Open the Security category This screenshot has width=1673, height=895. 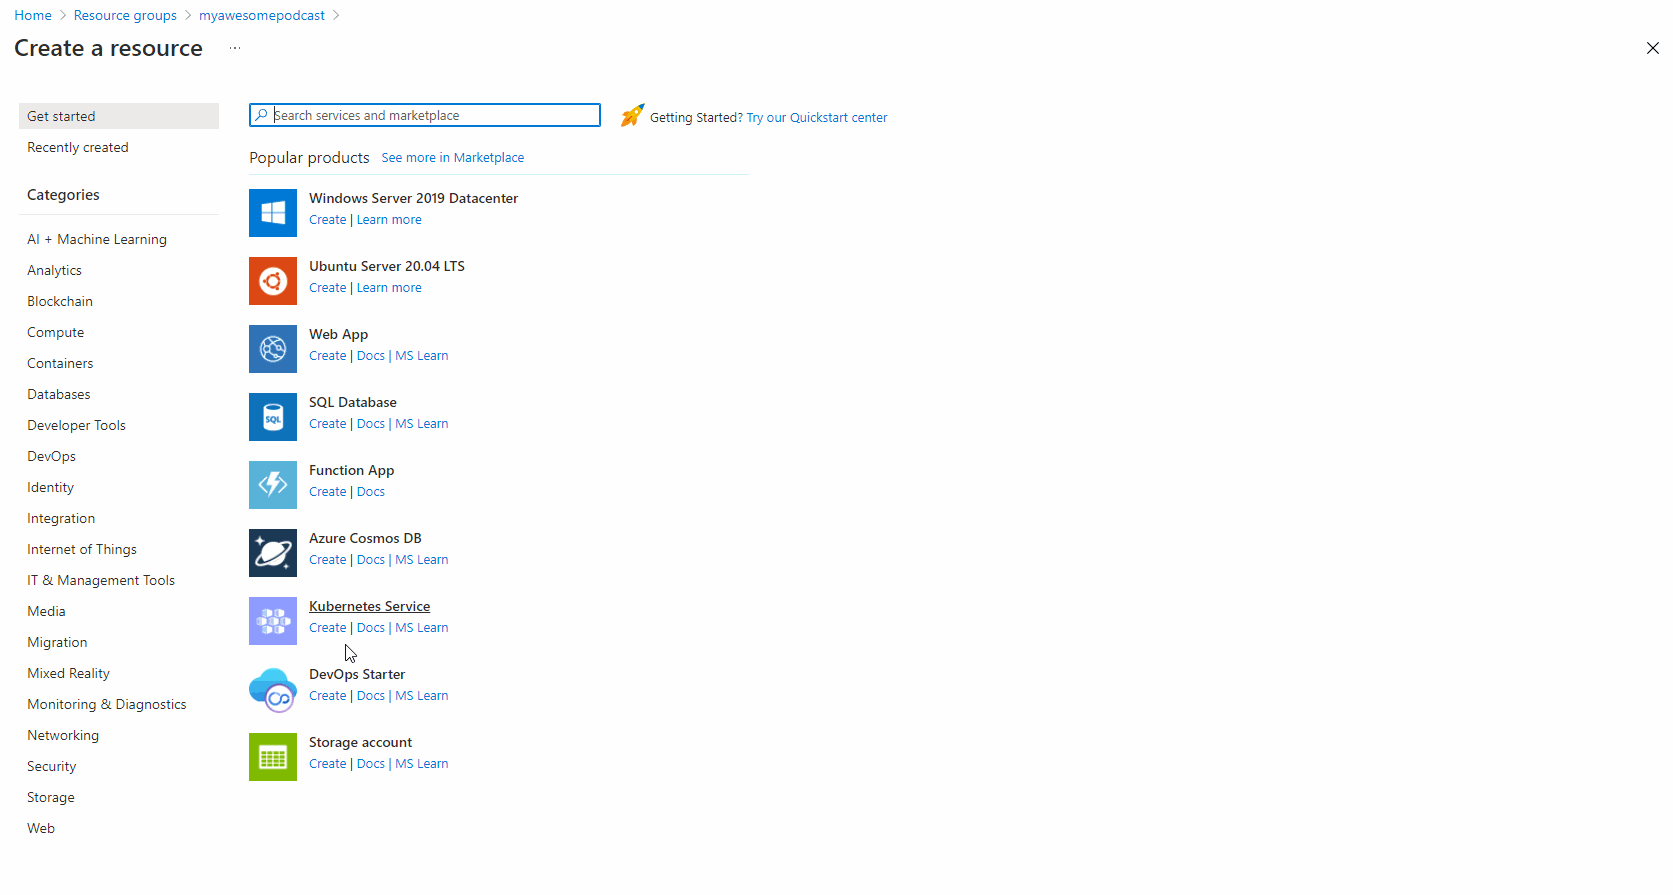[52, 766]
